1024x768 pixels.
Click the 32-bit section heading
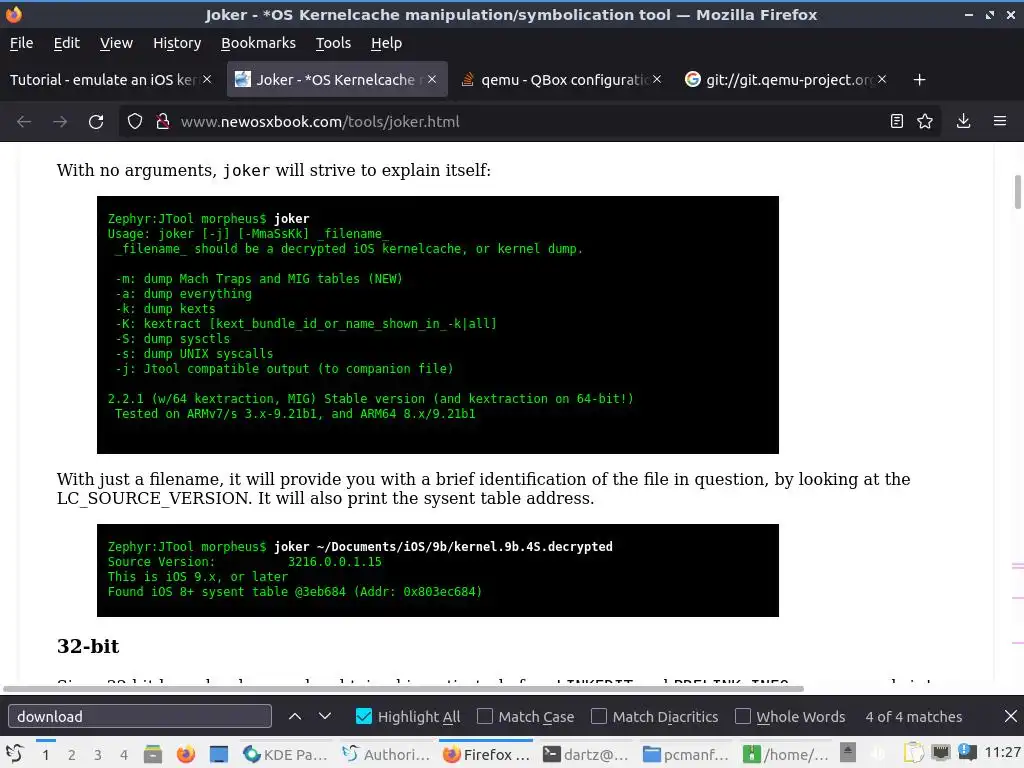[x=88, y=646]
